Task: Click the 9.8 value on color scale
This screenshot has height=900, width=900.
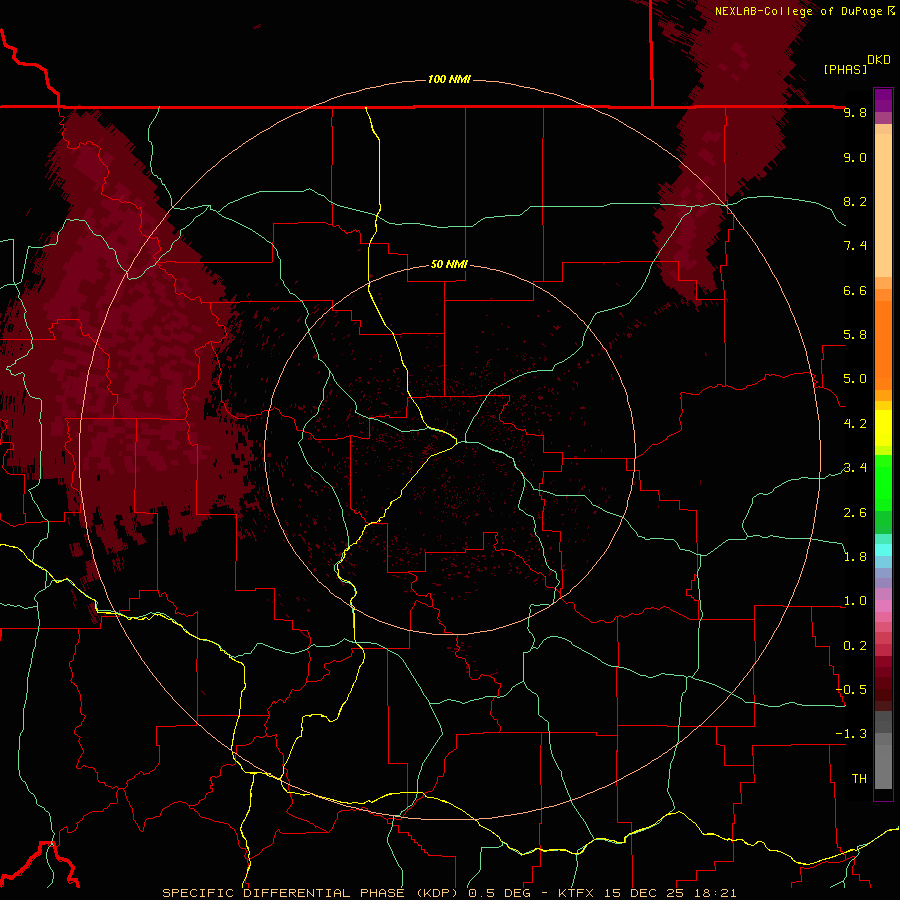Action: click(x=855, y=113)
